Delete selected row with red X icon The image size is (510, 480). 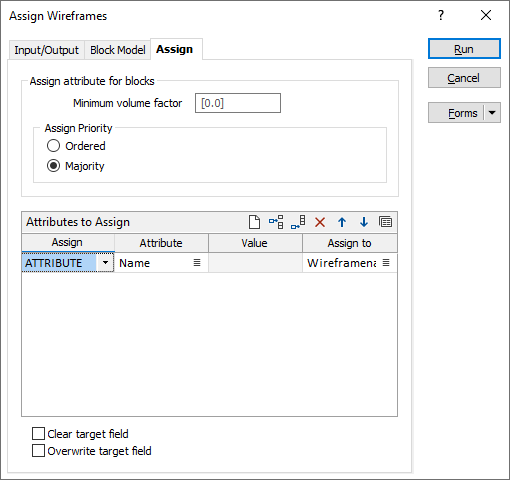point(320,222)
